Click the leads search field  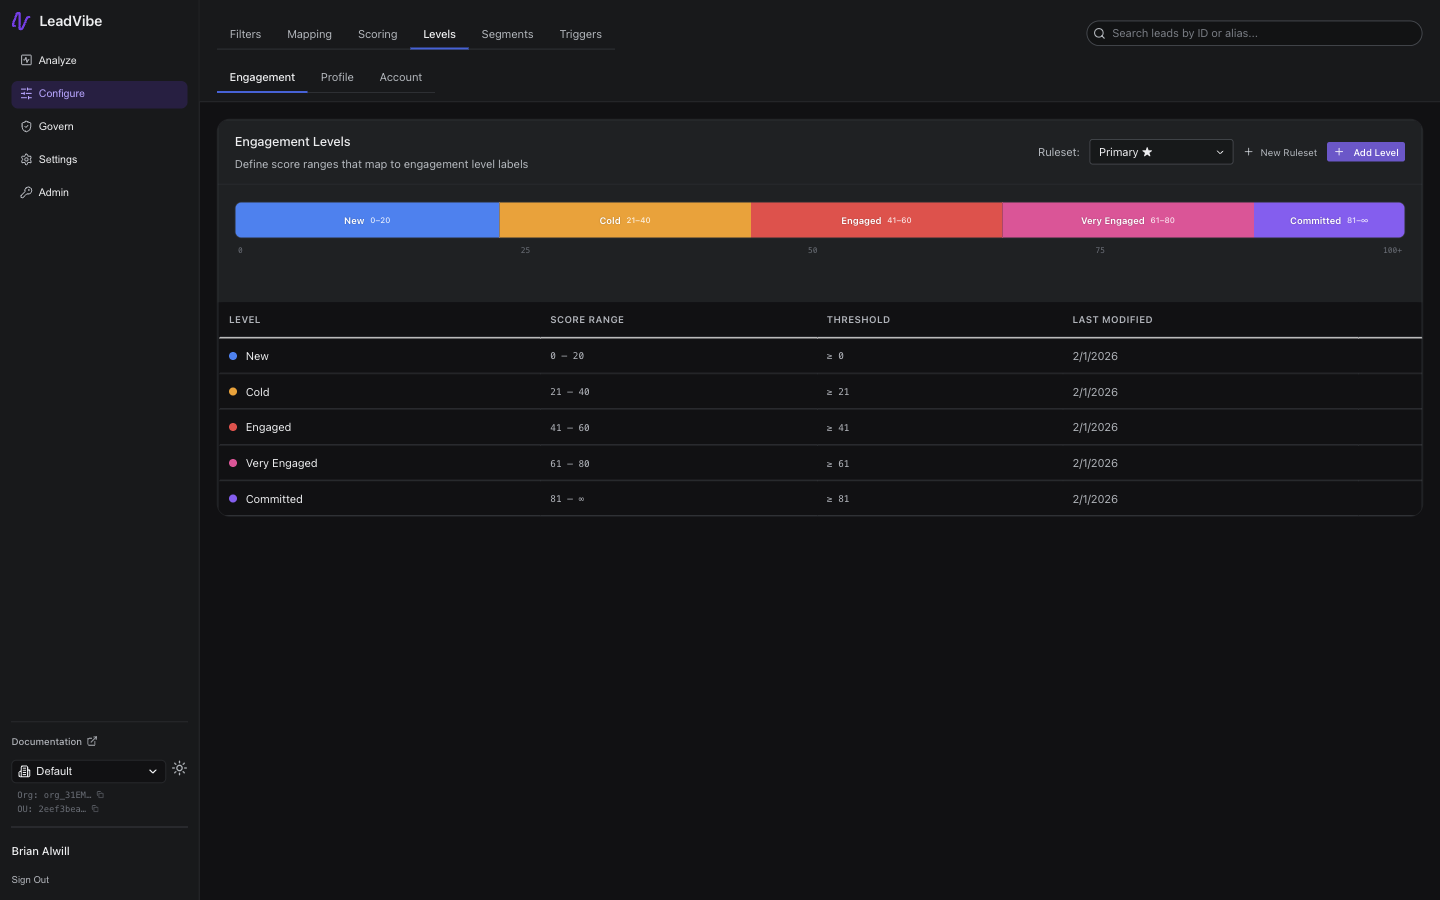(1254, 33)
